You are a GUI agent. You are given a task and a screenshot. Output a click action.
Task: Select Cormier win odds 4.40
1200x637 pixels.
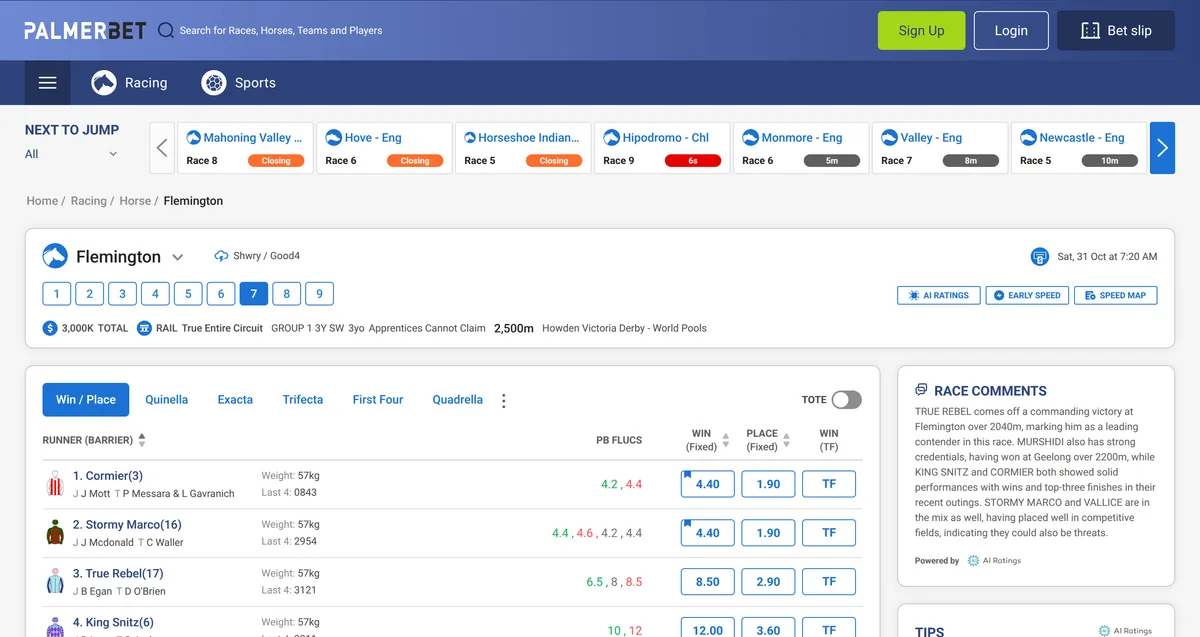708,484
